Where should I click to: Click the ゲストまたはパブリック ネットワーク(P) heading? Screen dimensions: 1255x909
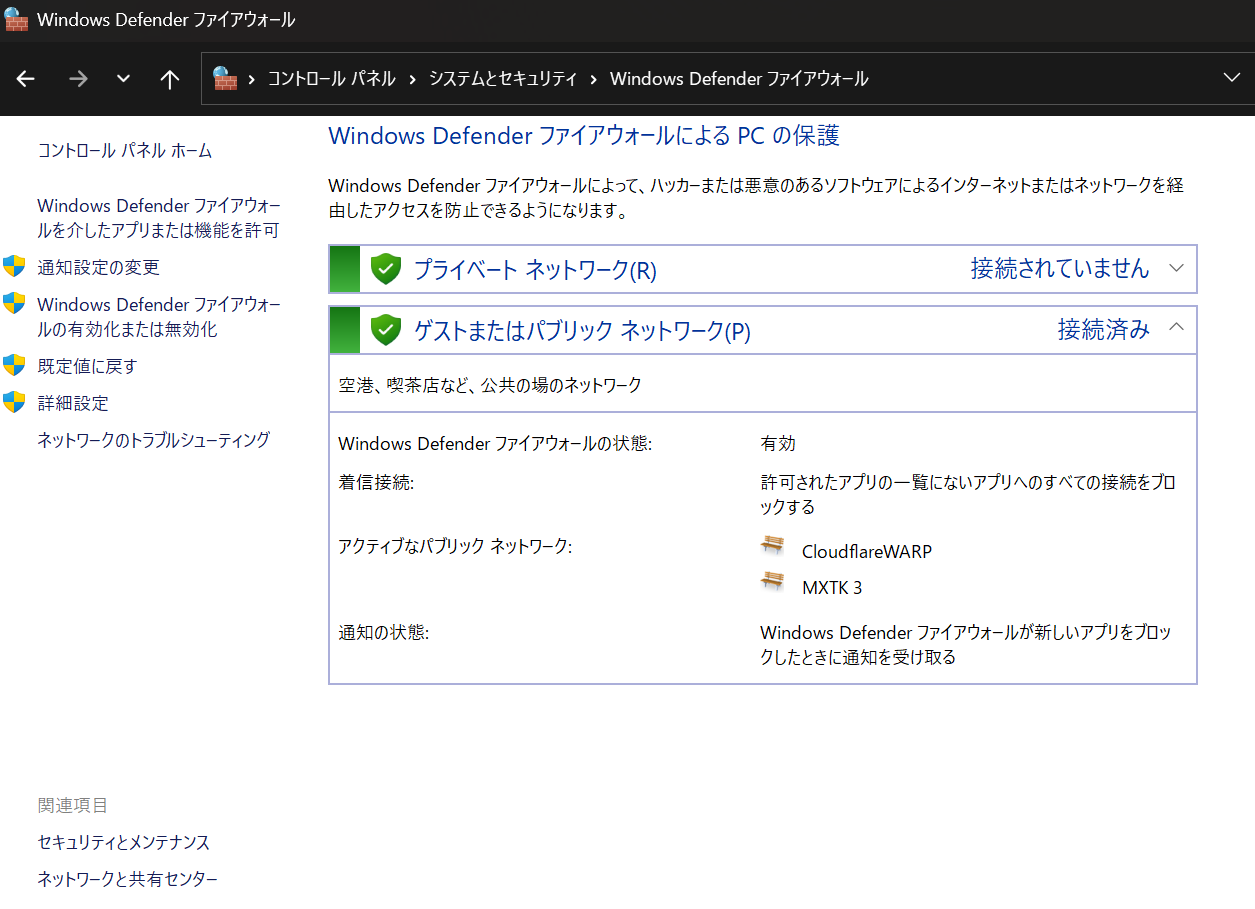[582, 331]
